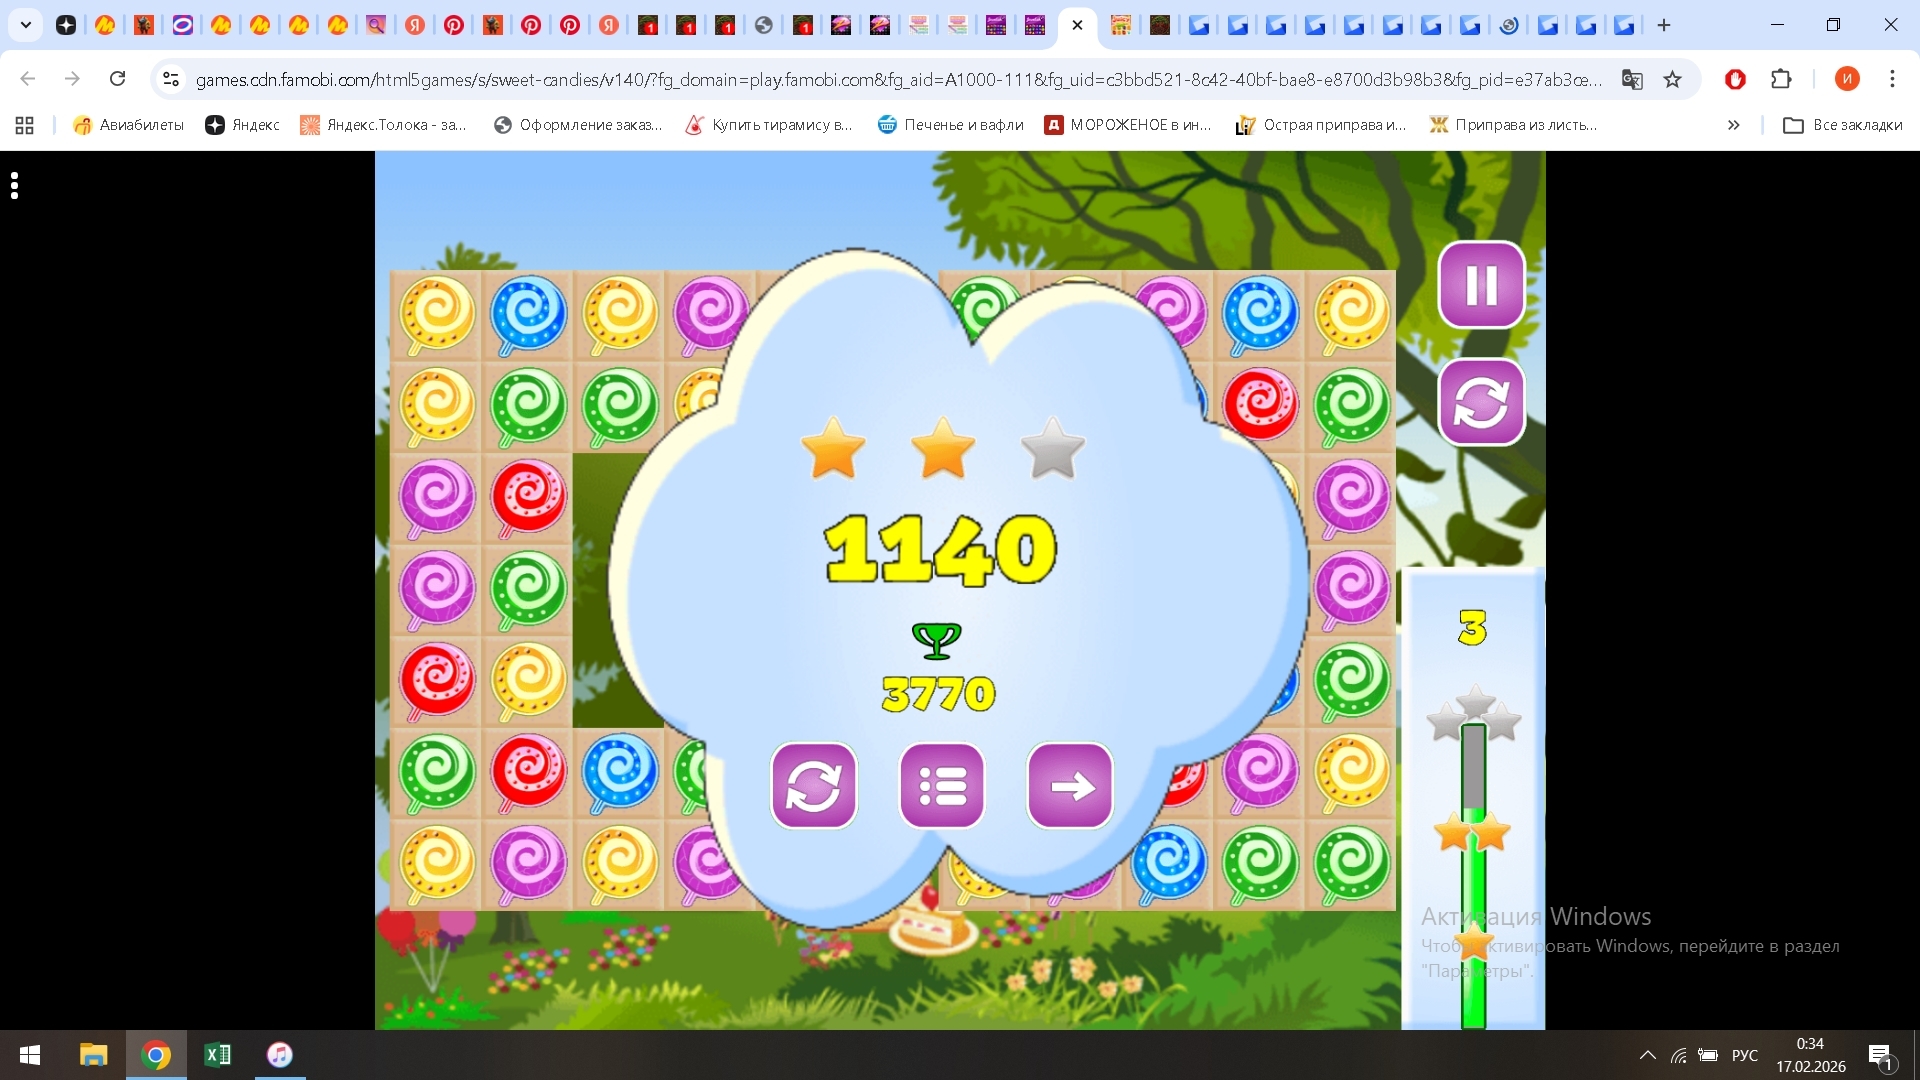Bookmark this page with the star icon

click(x=1672, y=79)
